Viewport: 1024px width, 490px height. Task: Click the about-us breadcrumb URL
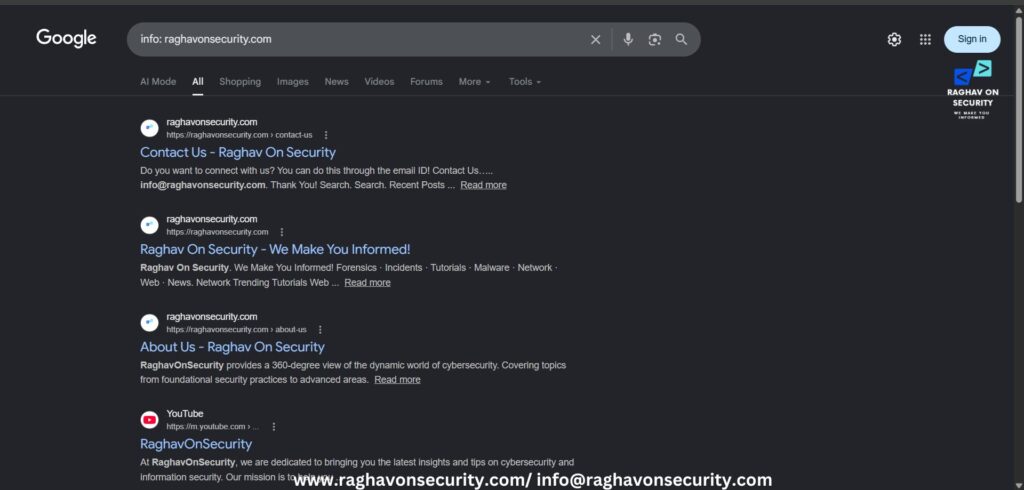tap(236, 330)
